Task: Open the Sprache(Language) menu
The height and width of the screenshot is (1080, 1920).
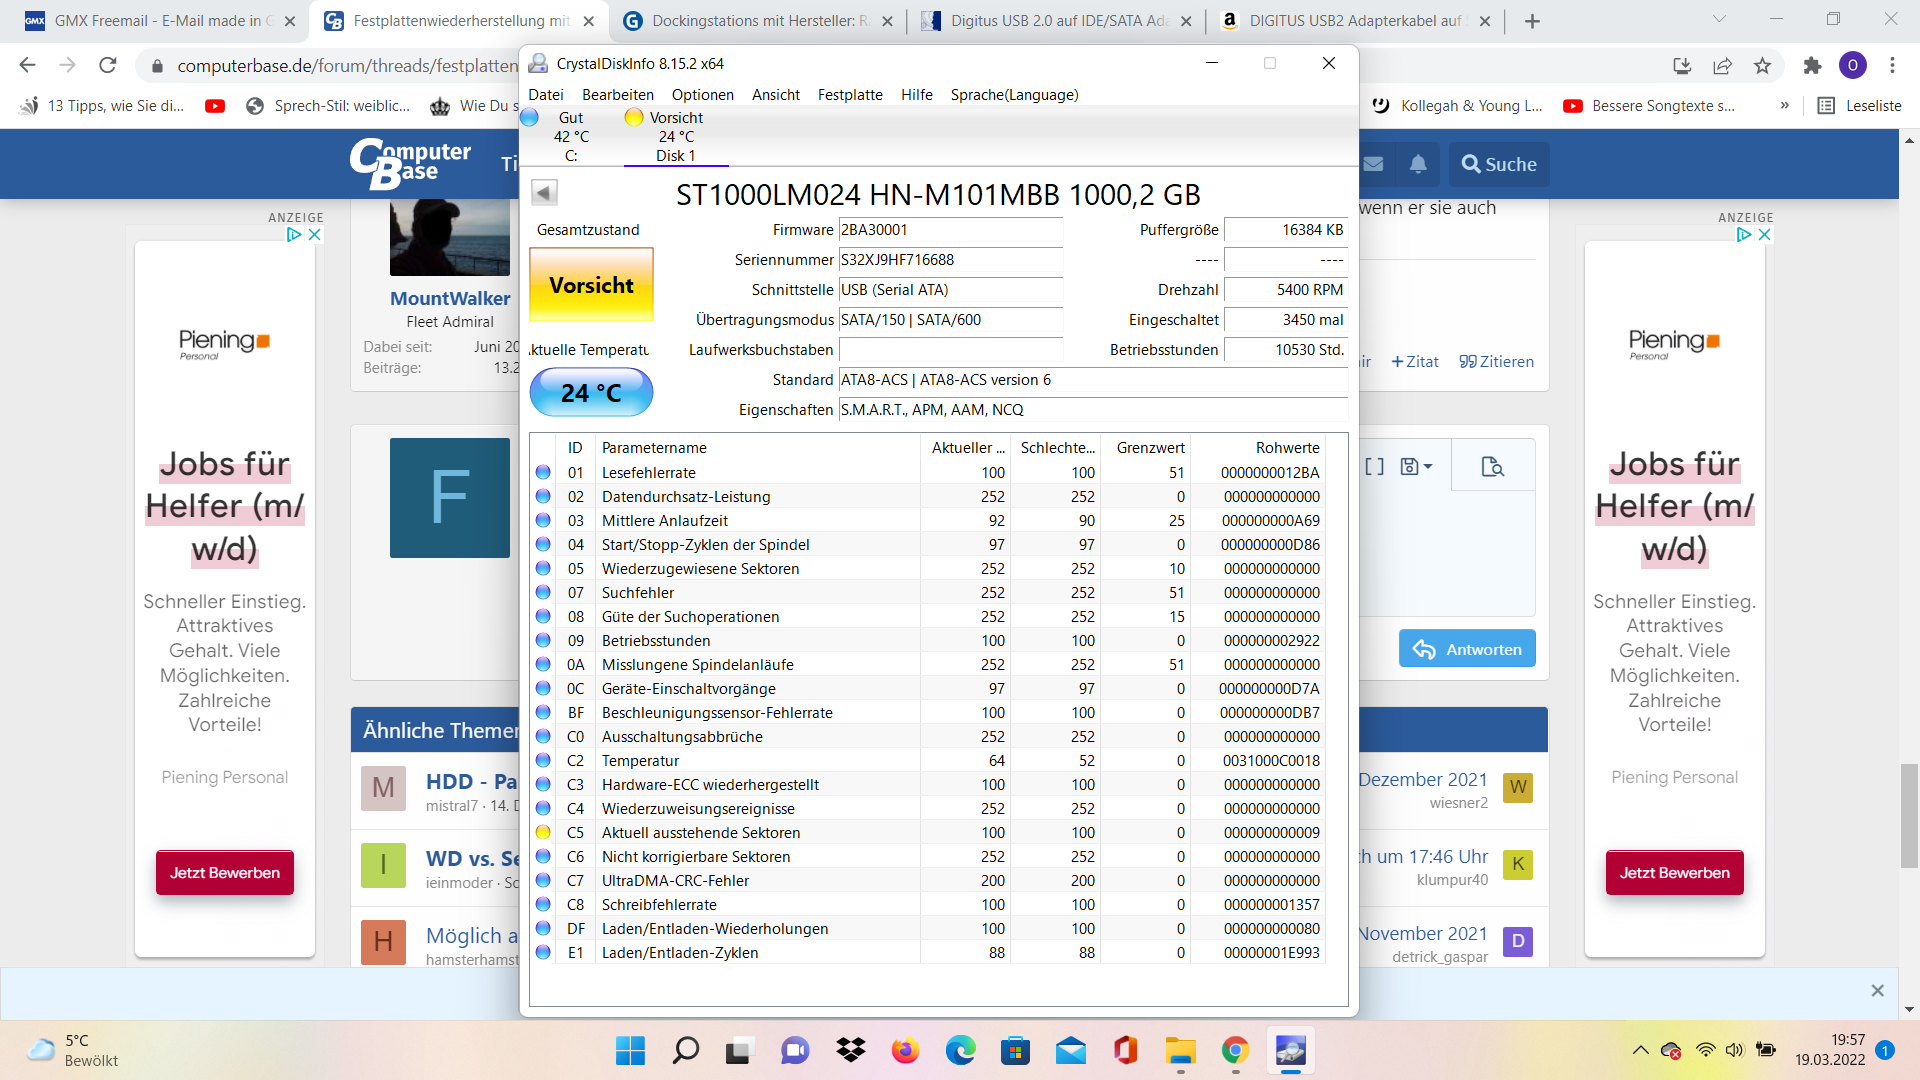Action: (x=1014, y=95)
